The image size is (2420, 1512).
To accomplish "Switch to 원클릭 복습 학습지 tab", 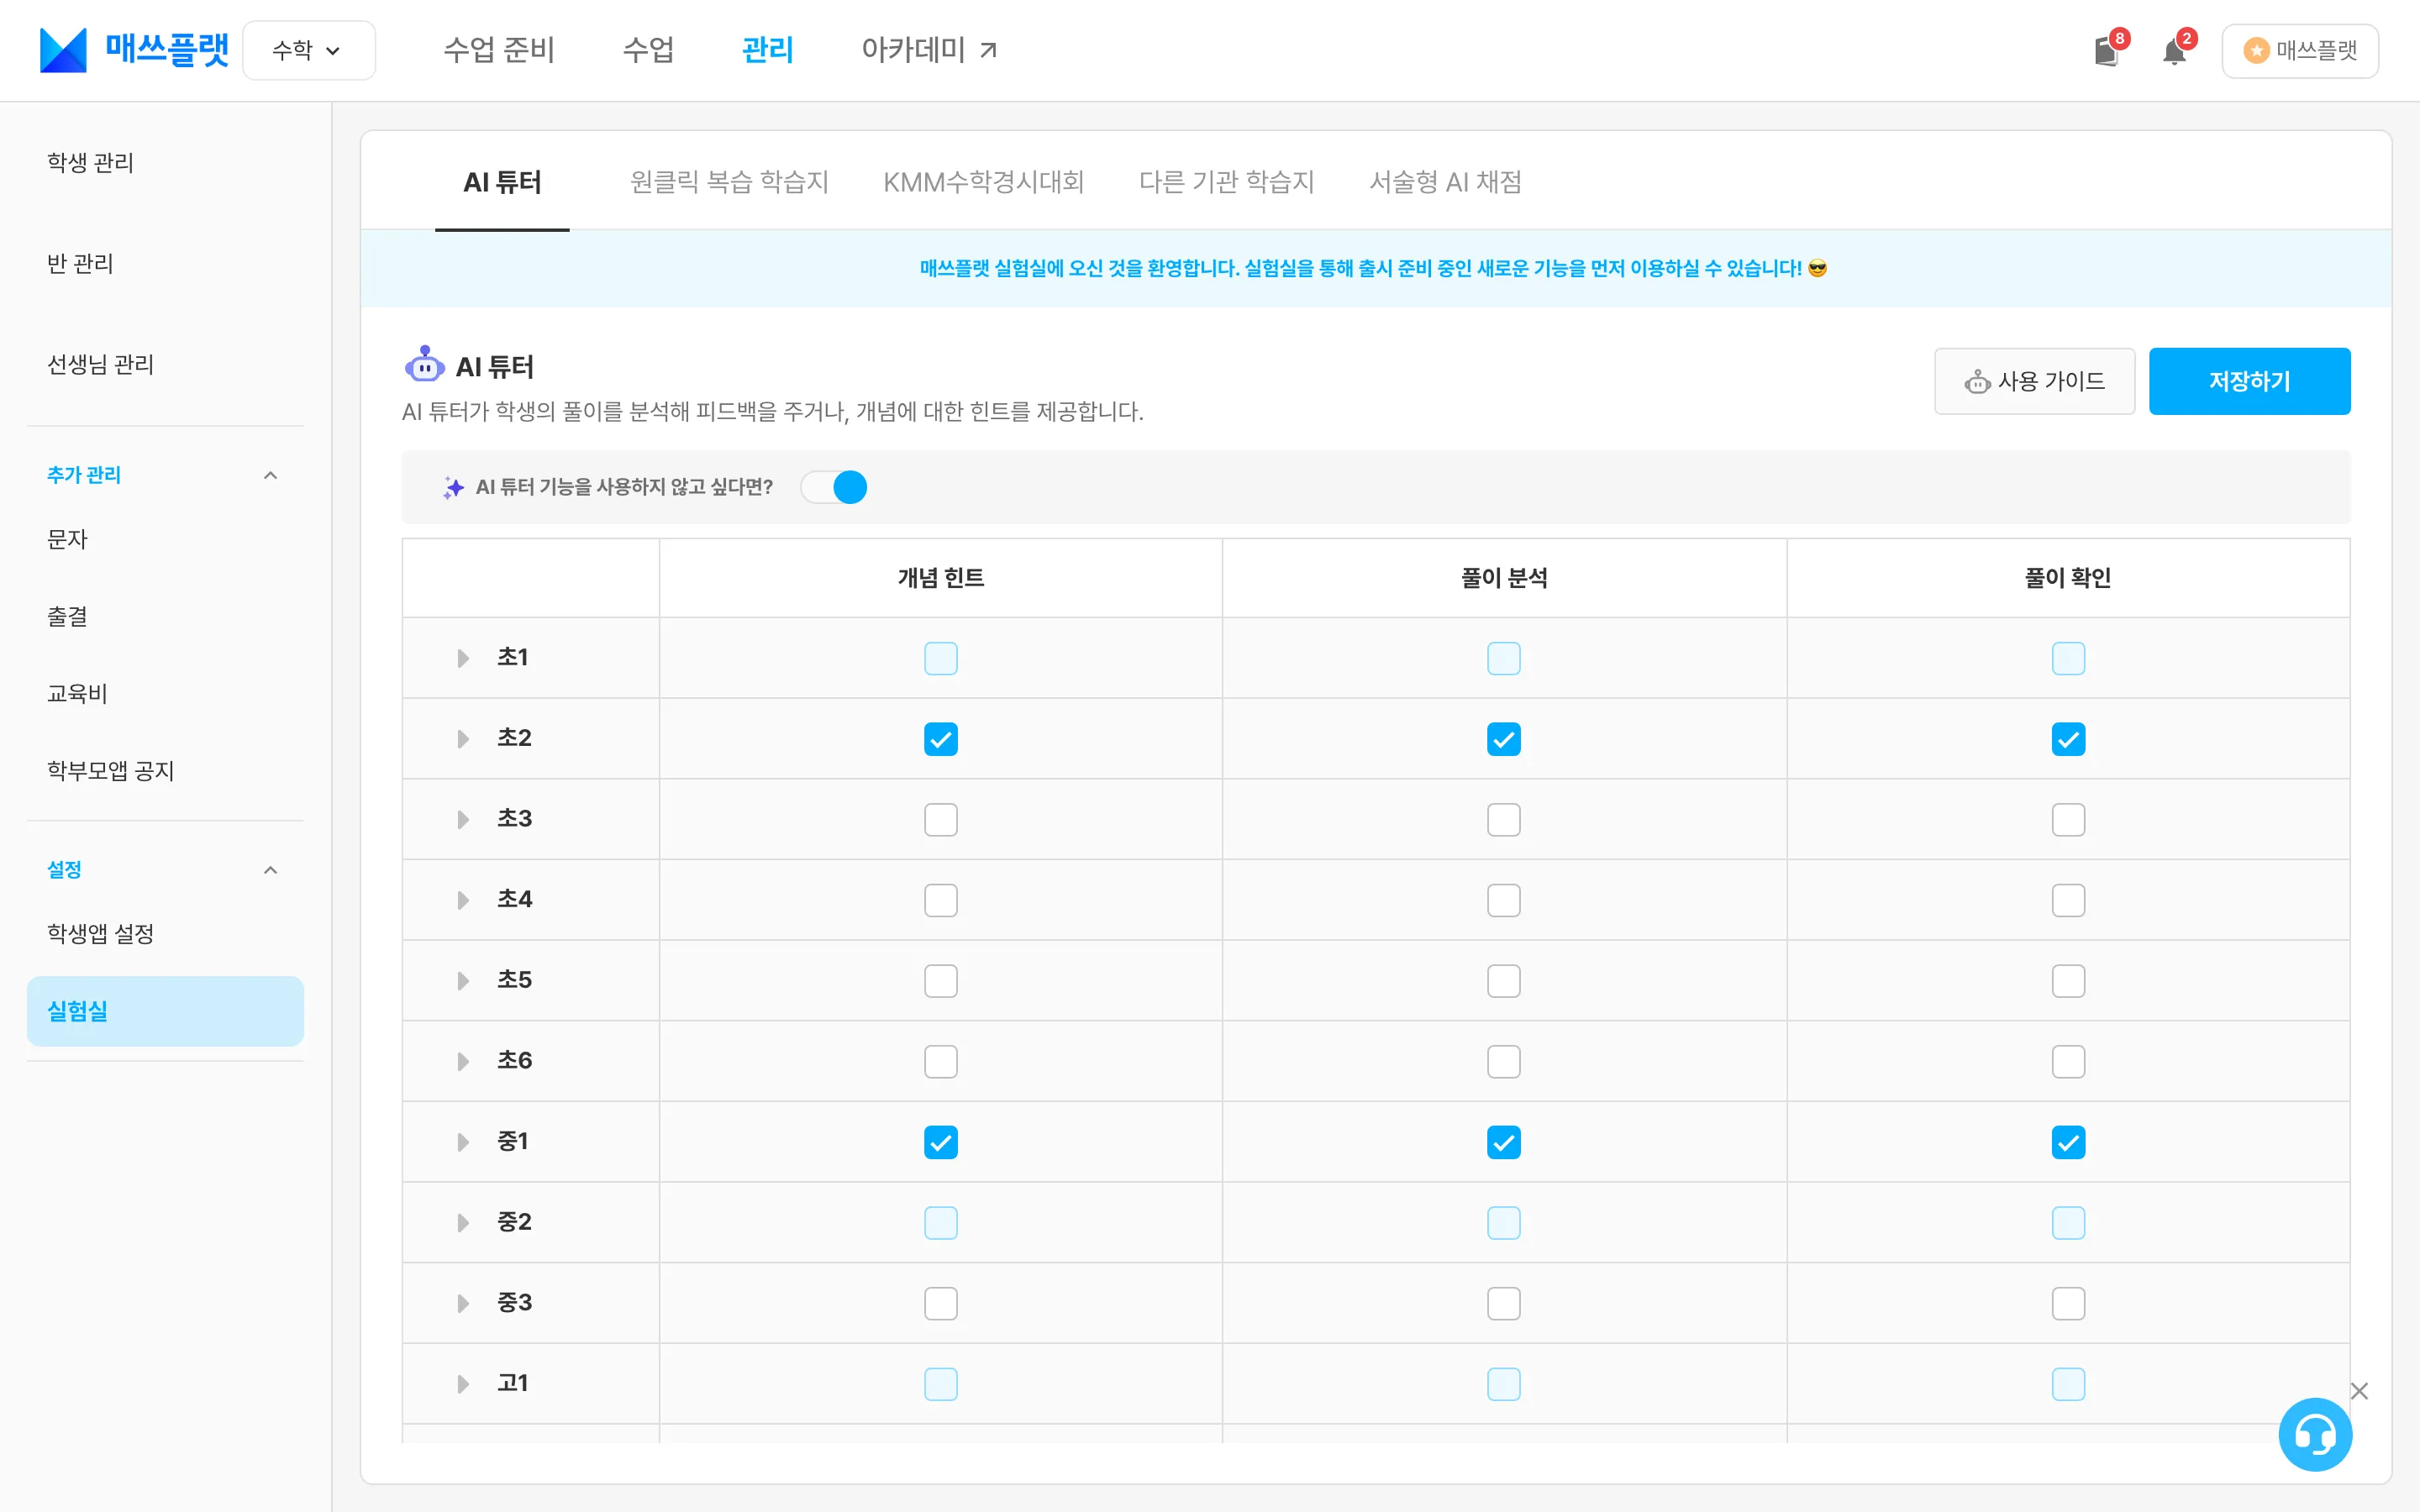I will point(729,182).
